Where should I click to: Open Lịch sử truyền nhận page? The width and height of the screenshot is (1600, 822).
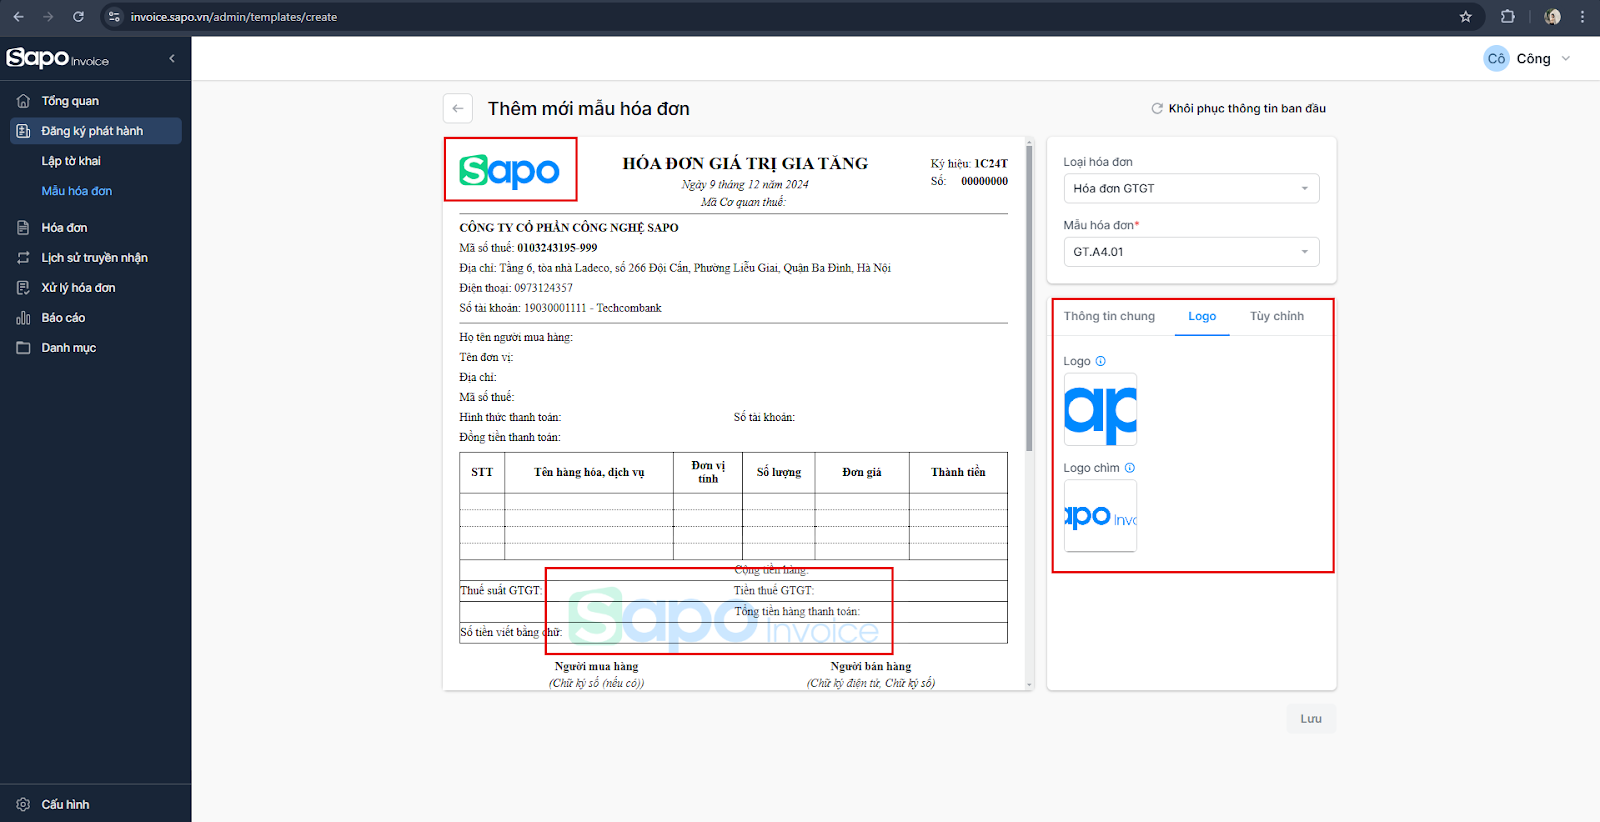pyautogui.click(x=96, y=258)
